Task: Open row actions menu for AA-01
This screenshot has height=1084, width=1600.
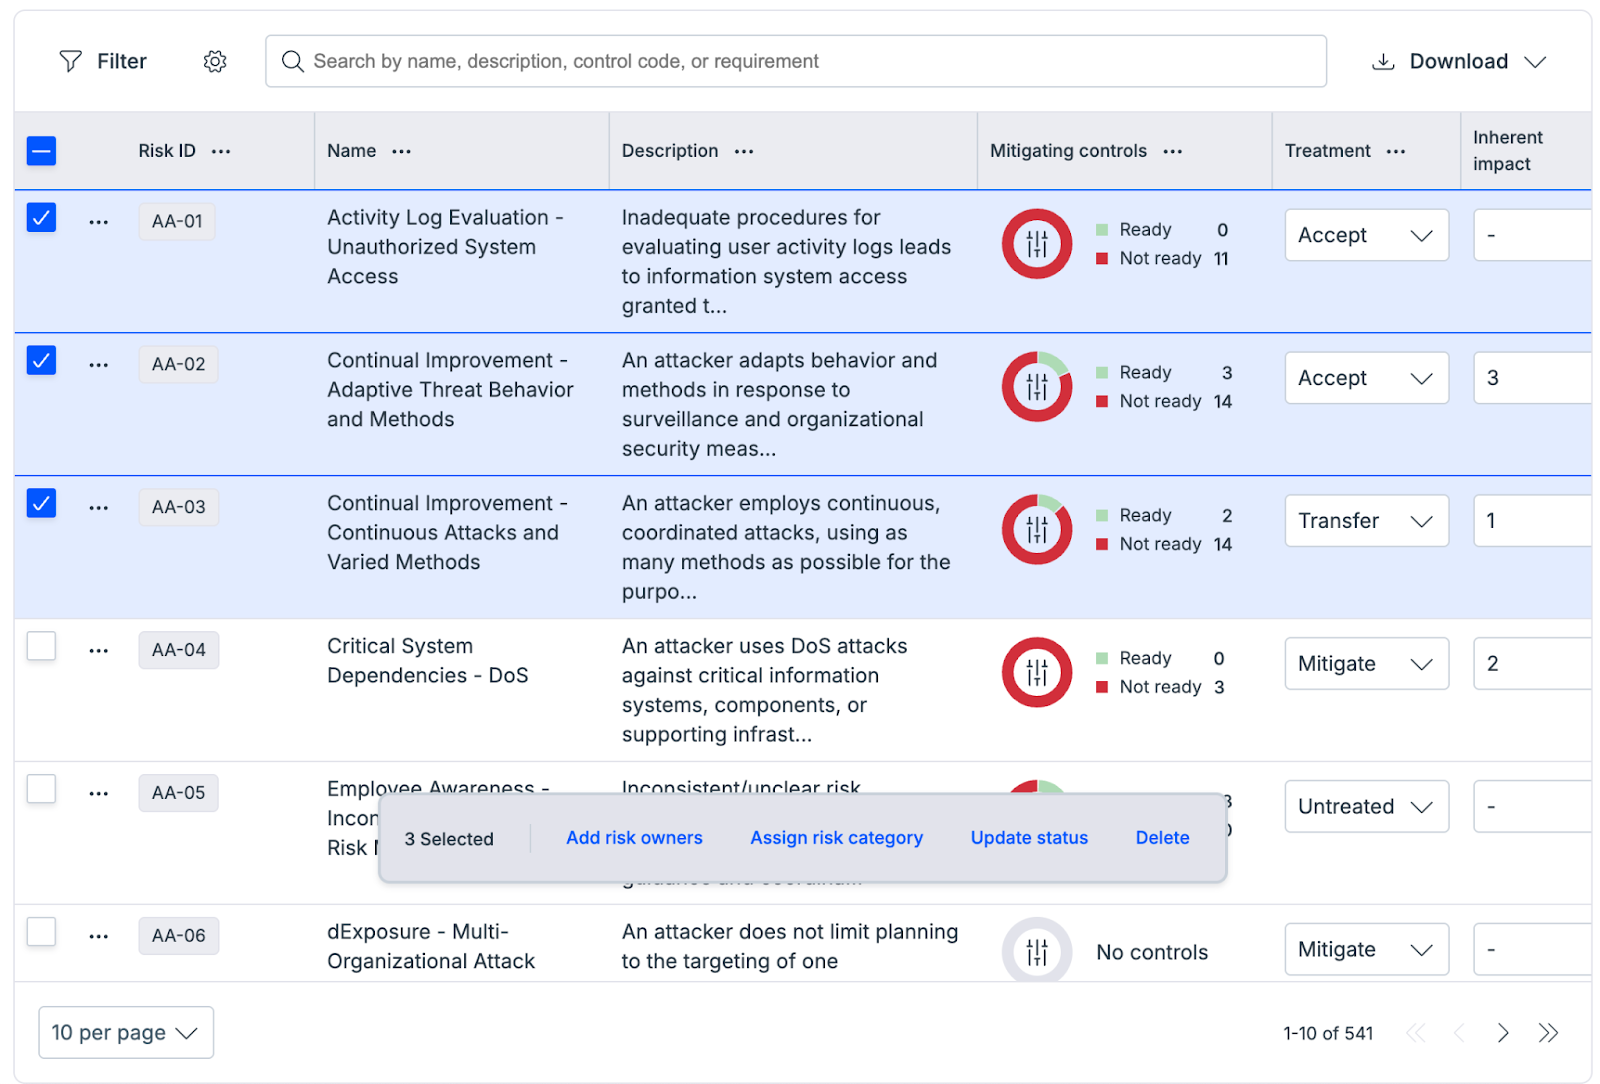Action: point(98,222)
